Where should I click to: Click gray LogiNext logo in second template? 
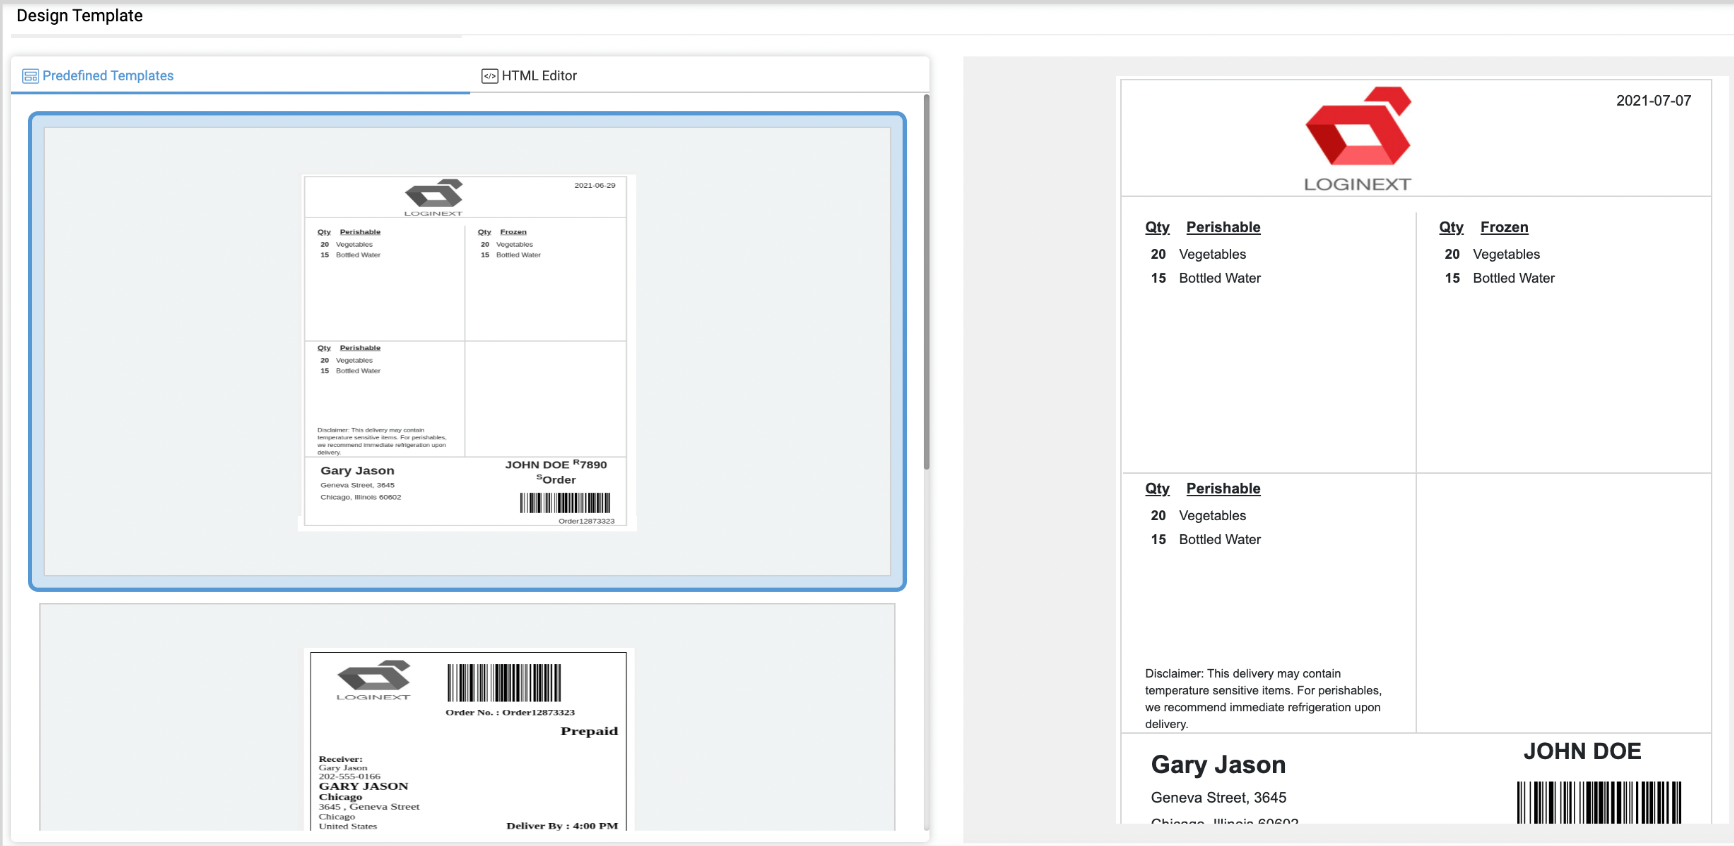point(374,680)
